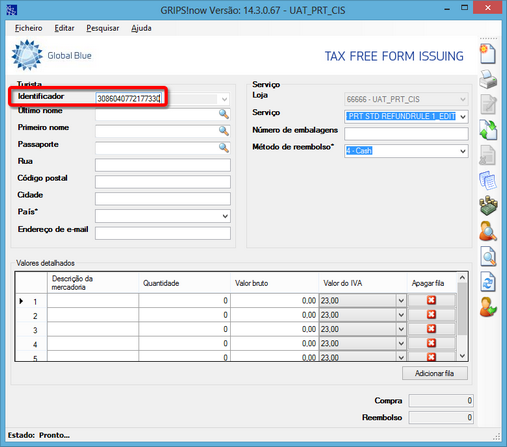Click the person with green arrow icon
The height and width of the screenshot is (447, 507).
point(488,307)
